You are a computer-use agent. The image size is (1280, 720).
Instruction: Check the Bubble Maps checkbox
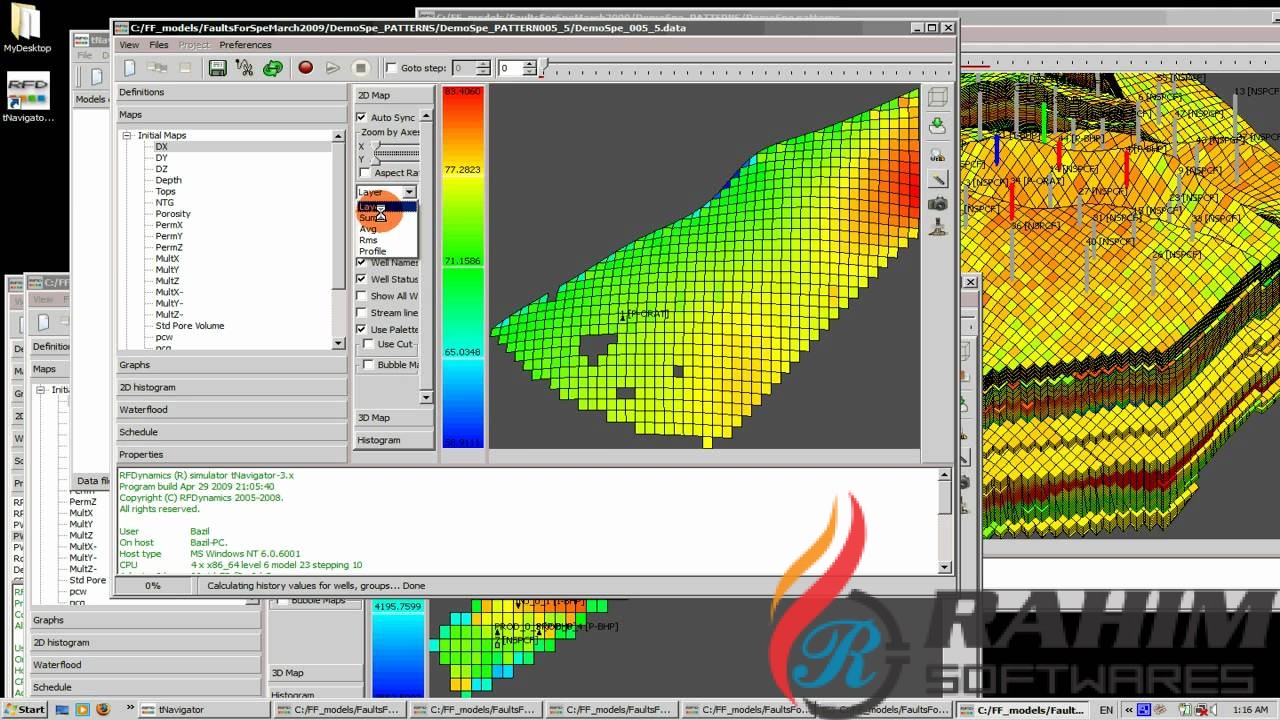369,365
